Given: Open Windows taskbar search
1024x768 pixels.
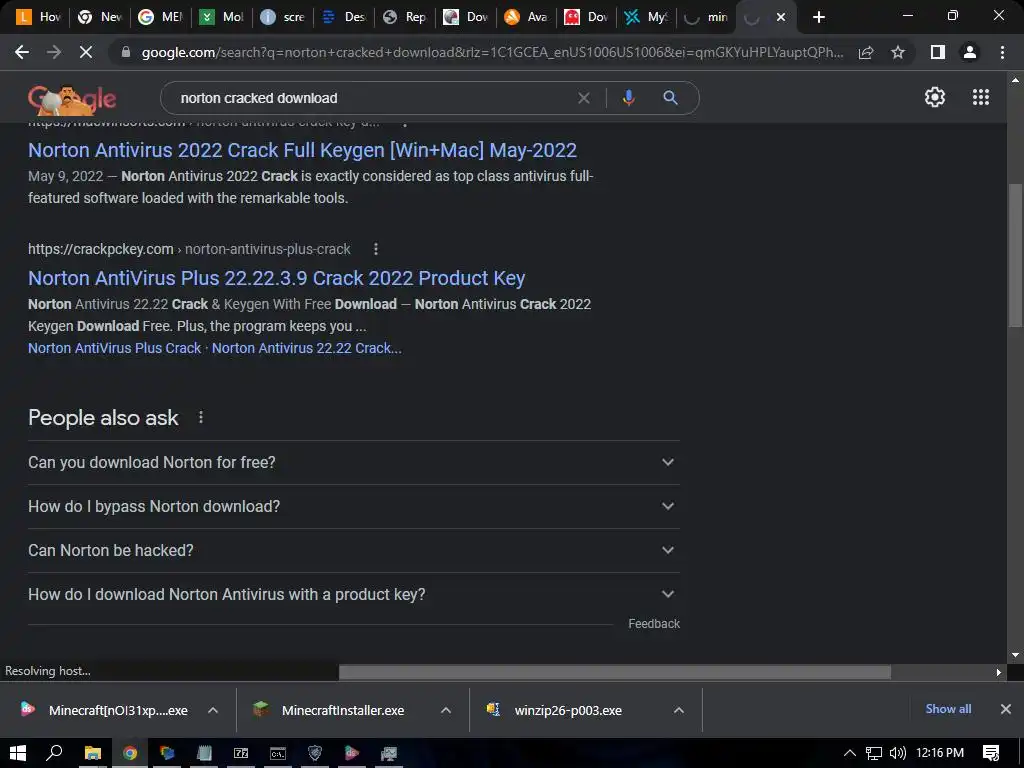Looking at the screenshot, I should [x=55, y=753].
